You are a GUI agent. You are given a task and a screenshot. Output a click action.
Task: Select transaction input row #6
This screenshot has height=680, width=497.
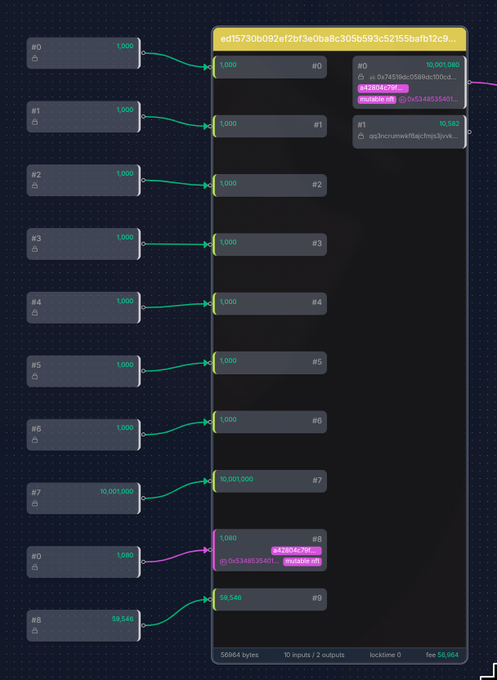point(270,422)
